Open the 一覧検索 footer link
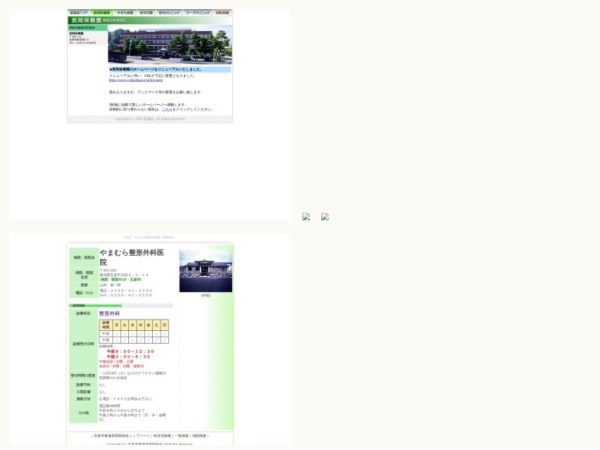Image resolution: width=600 pixels, height=450 pixels. (x=181, y=436)
